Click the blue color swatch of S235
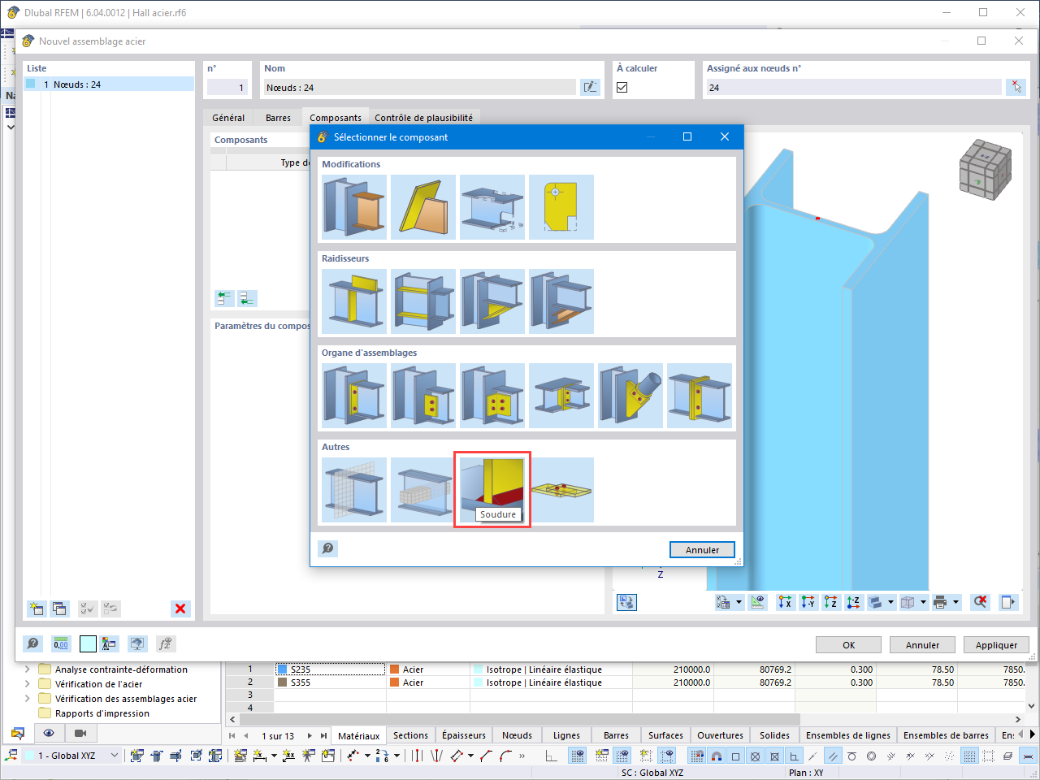Screen dimensions: 1040x780 pos(283,669)
